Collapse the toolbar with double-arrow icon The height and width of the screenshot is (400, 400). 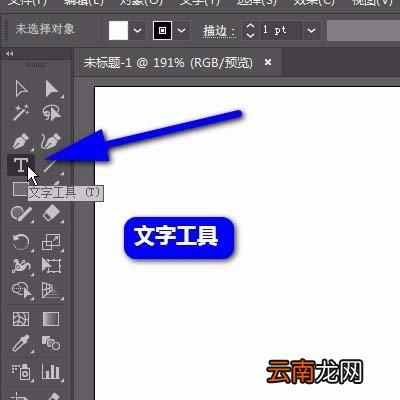coord(10,53)
